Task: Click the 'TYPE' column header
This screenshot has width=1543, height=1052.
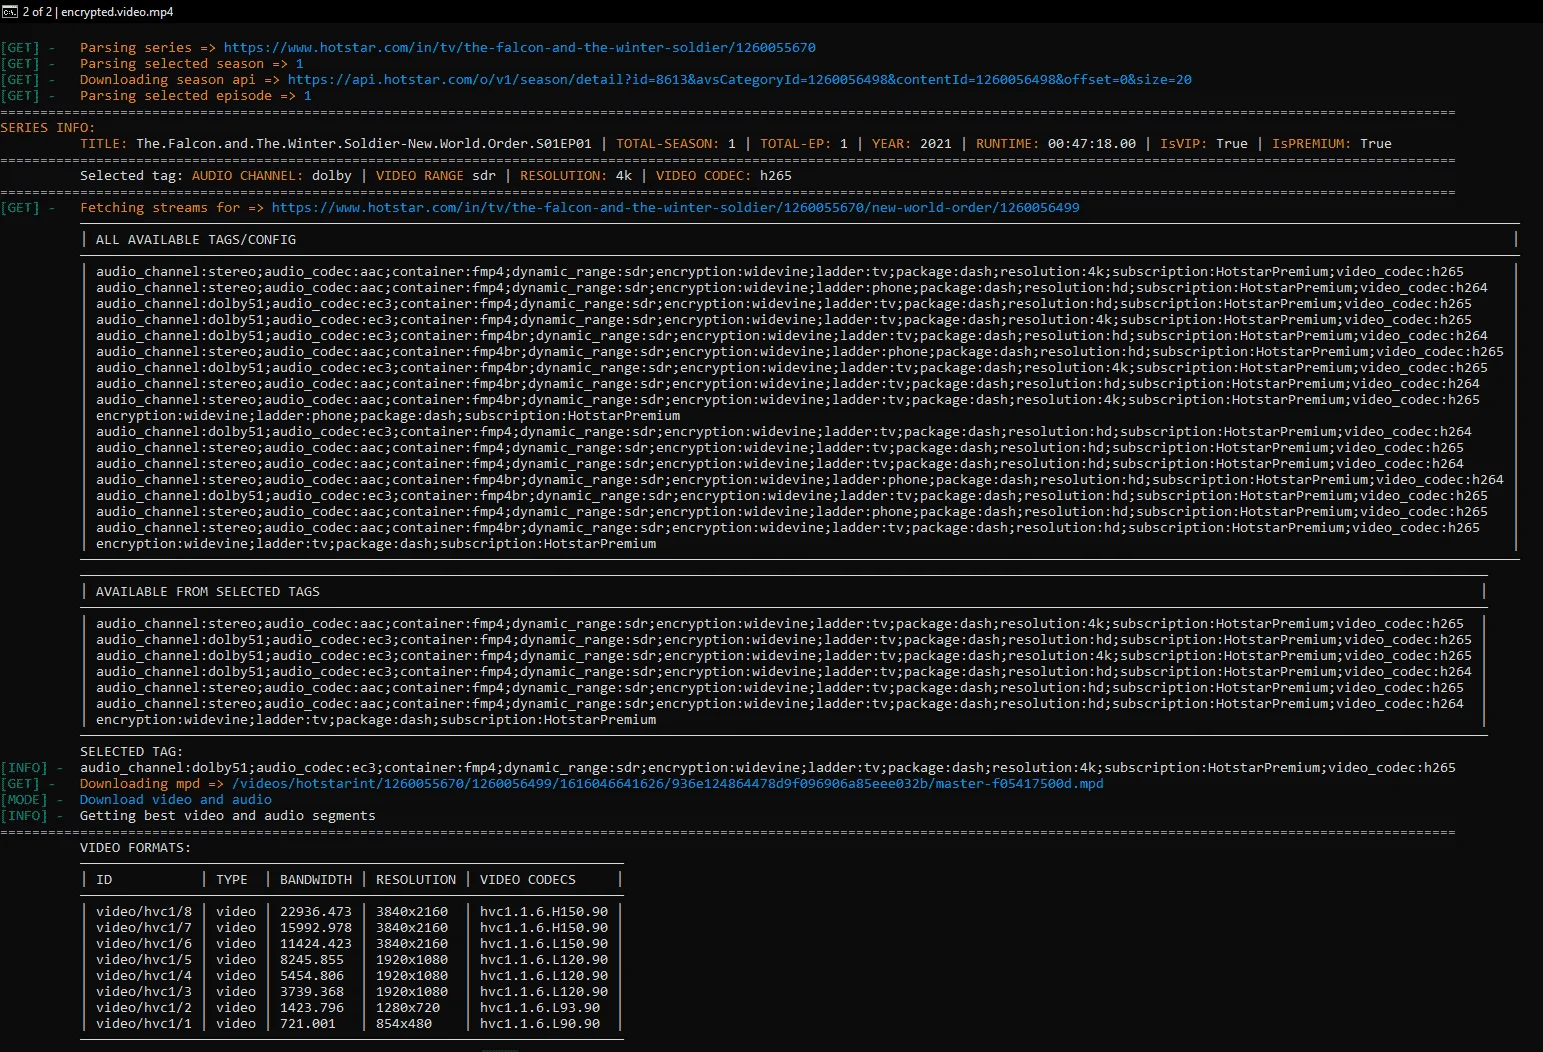Action: [232, 880]
